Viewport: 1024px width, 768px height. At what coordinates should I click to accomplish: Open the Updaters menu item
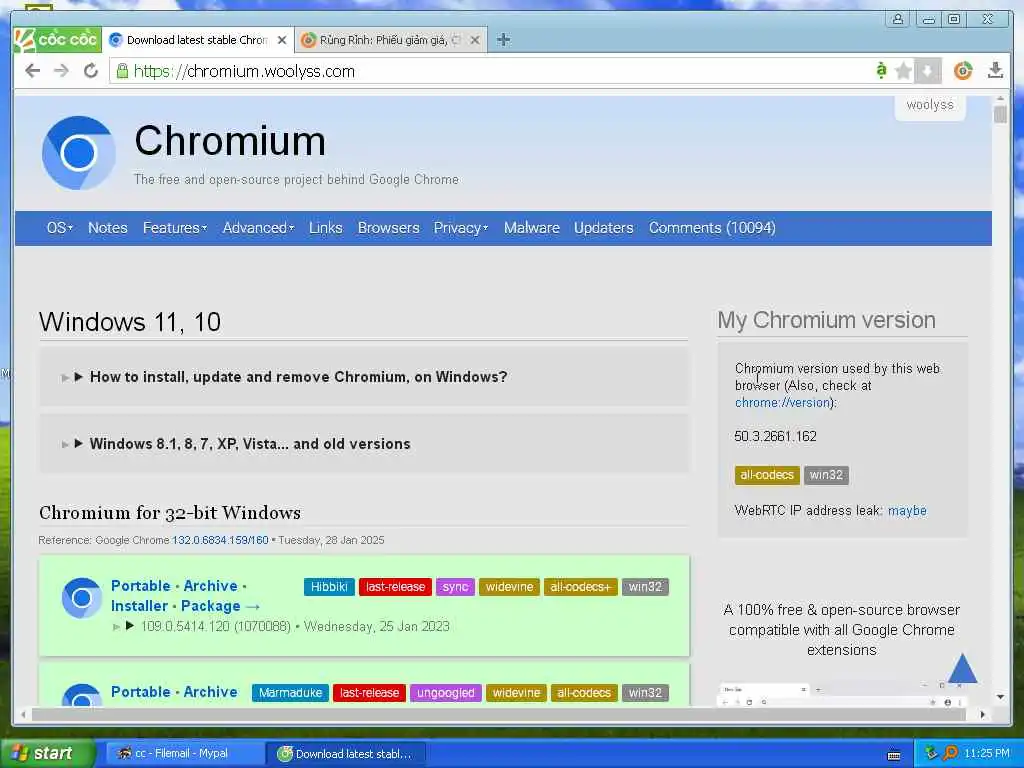click(603, 228)
